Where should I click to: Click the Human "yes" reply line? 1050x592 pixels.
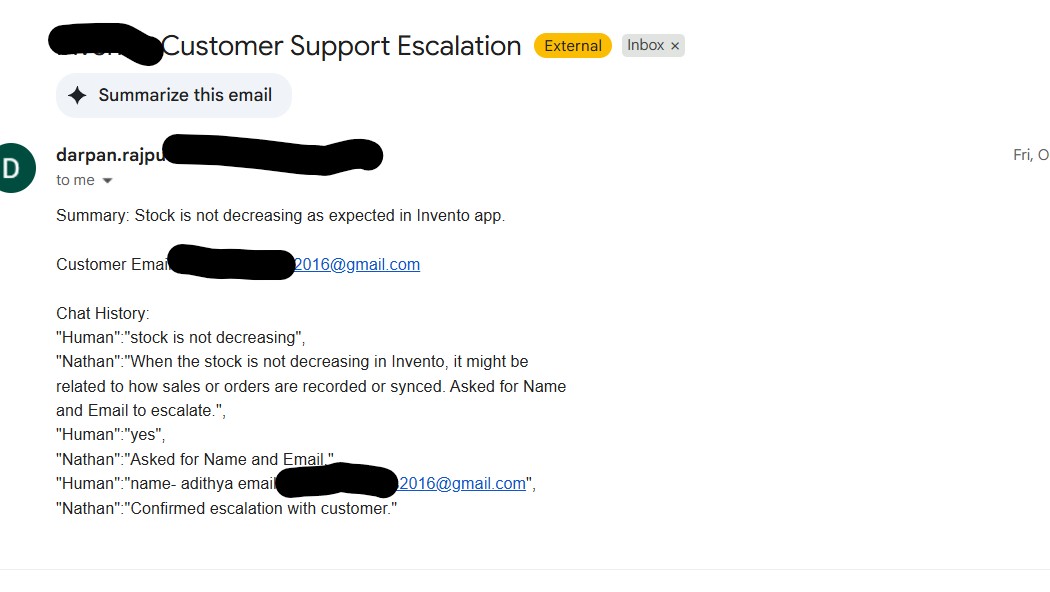[x=110, y=434]
